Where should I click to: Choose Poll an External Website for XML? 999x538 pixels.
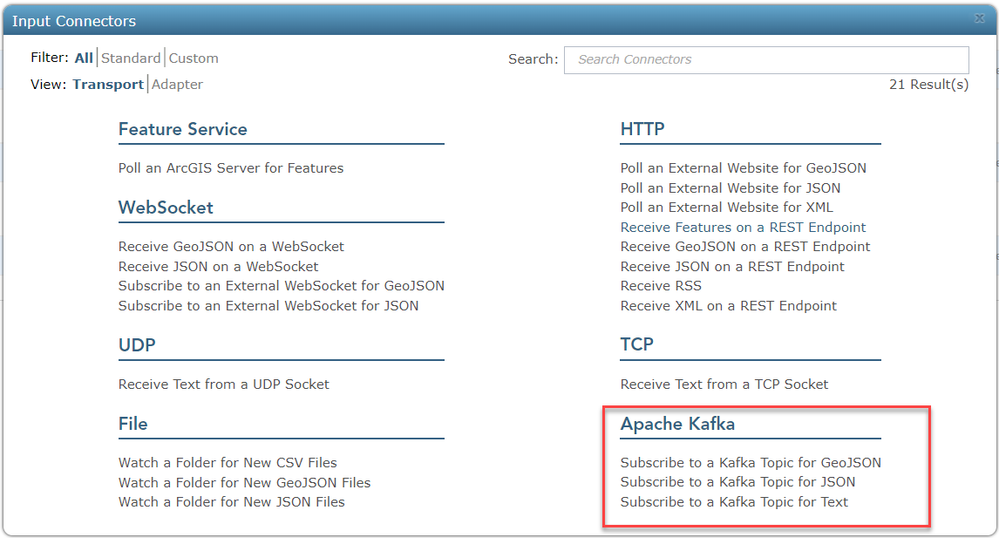(726, 208)
